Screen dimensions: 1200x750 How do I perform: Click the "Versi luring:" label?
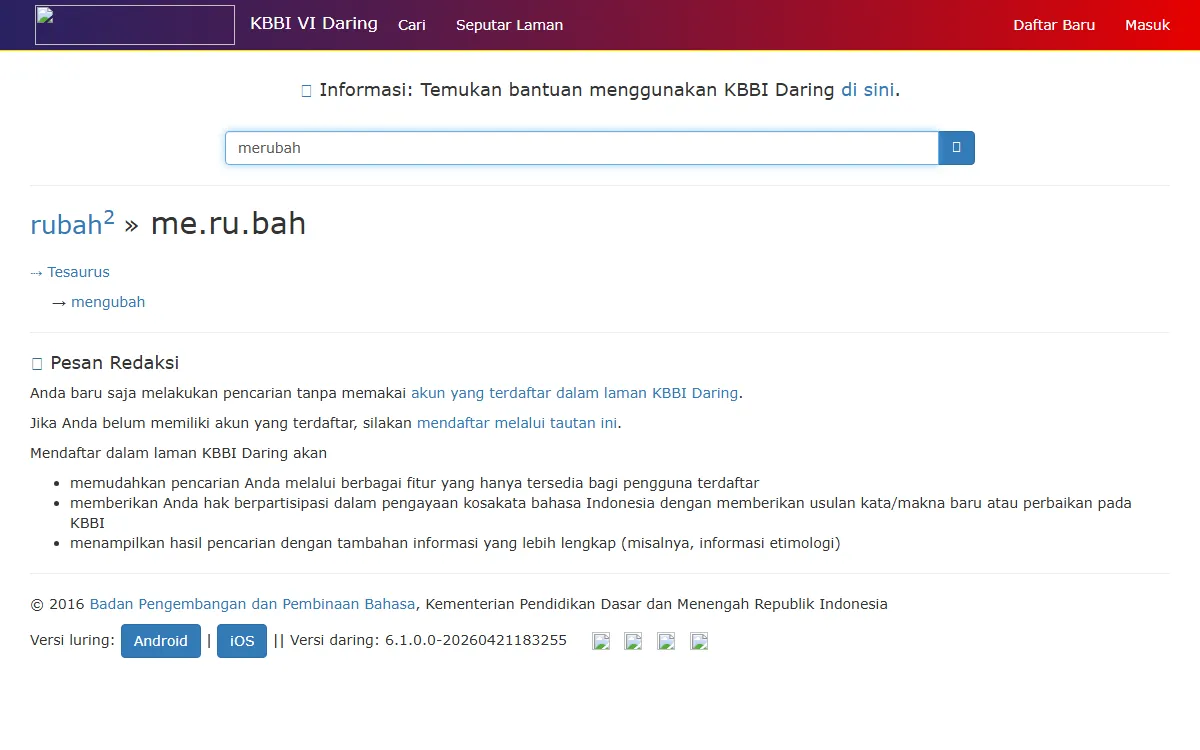click(x=72, y=640)
